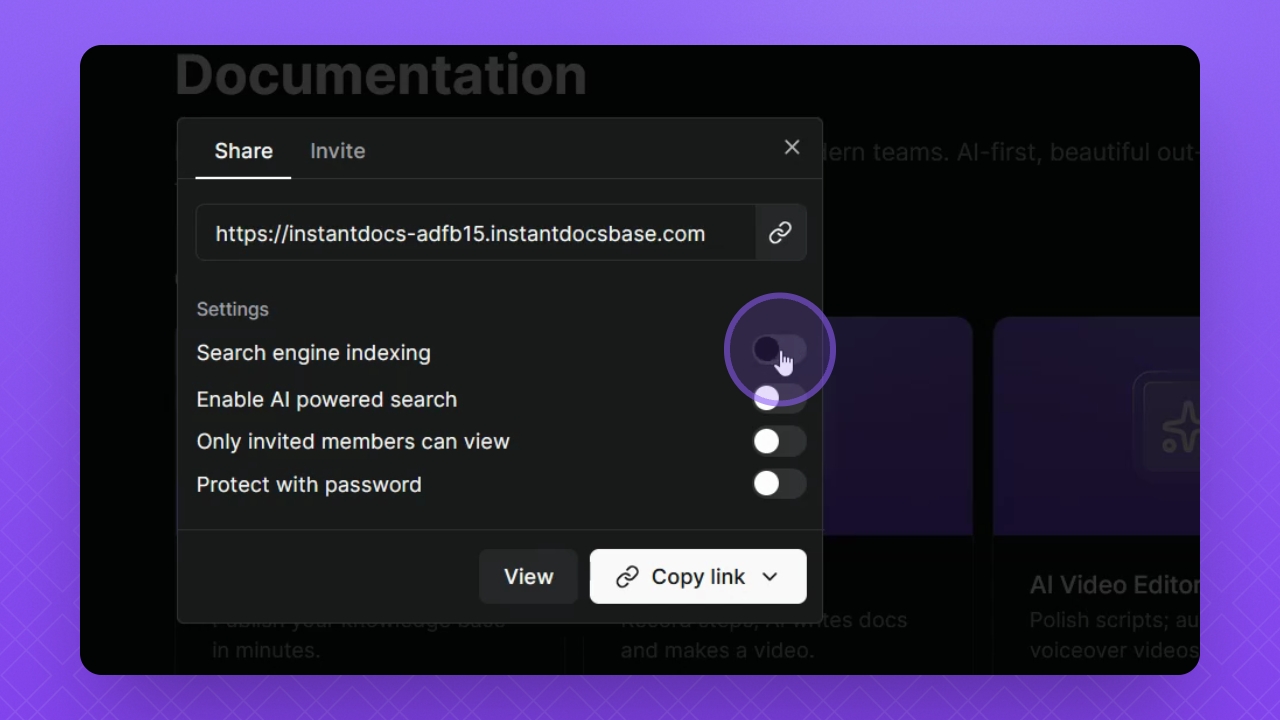The width and height of the screenshot is (1280, 720).
Task: Toggle Search engine indexing switch
Action: (x=779, y=350)
